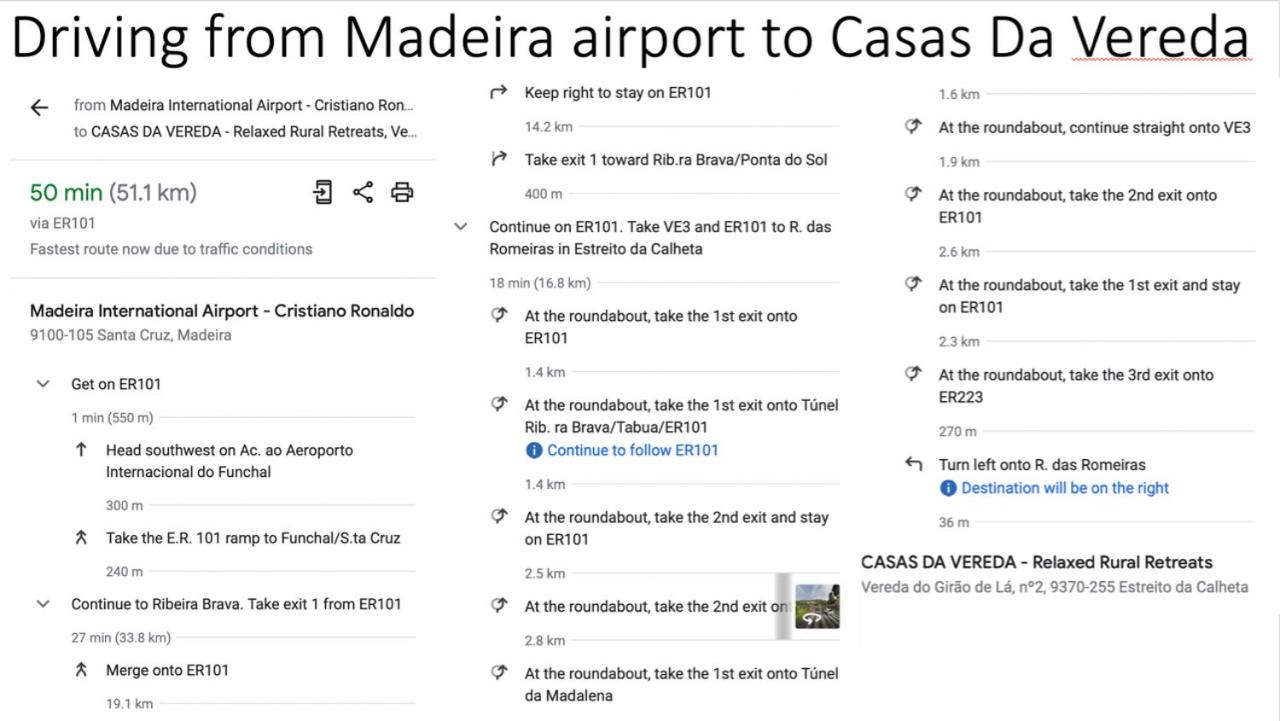
Task: Click the info icon beside Continue to follow ER101
Action: point(534,450)
